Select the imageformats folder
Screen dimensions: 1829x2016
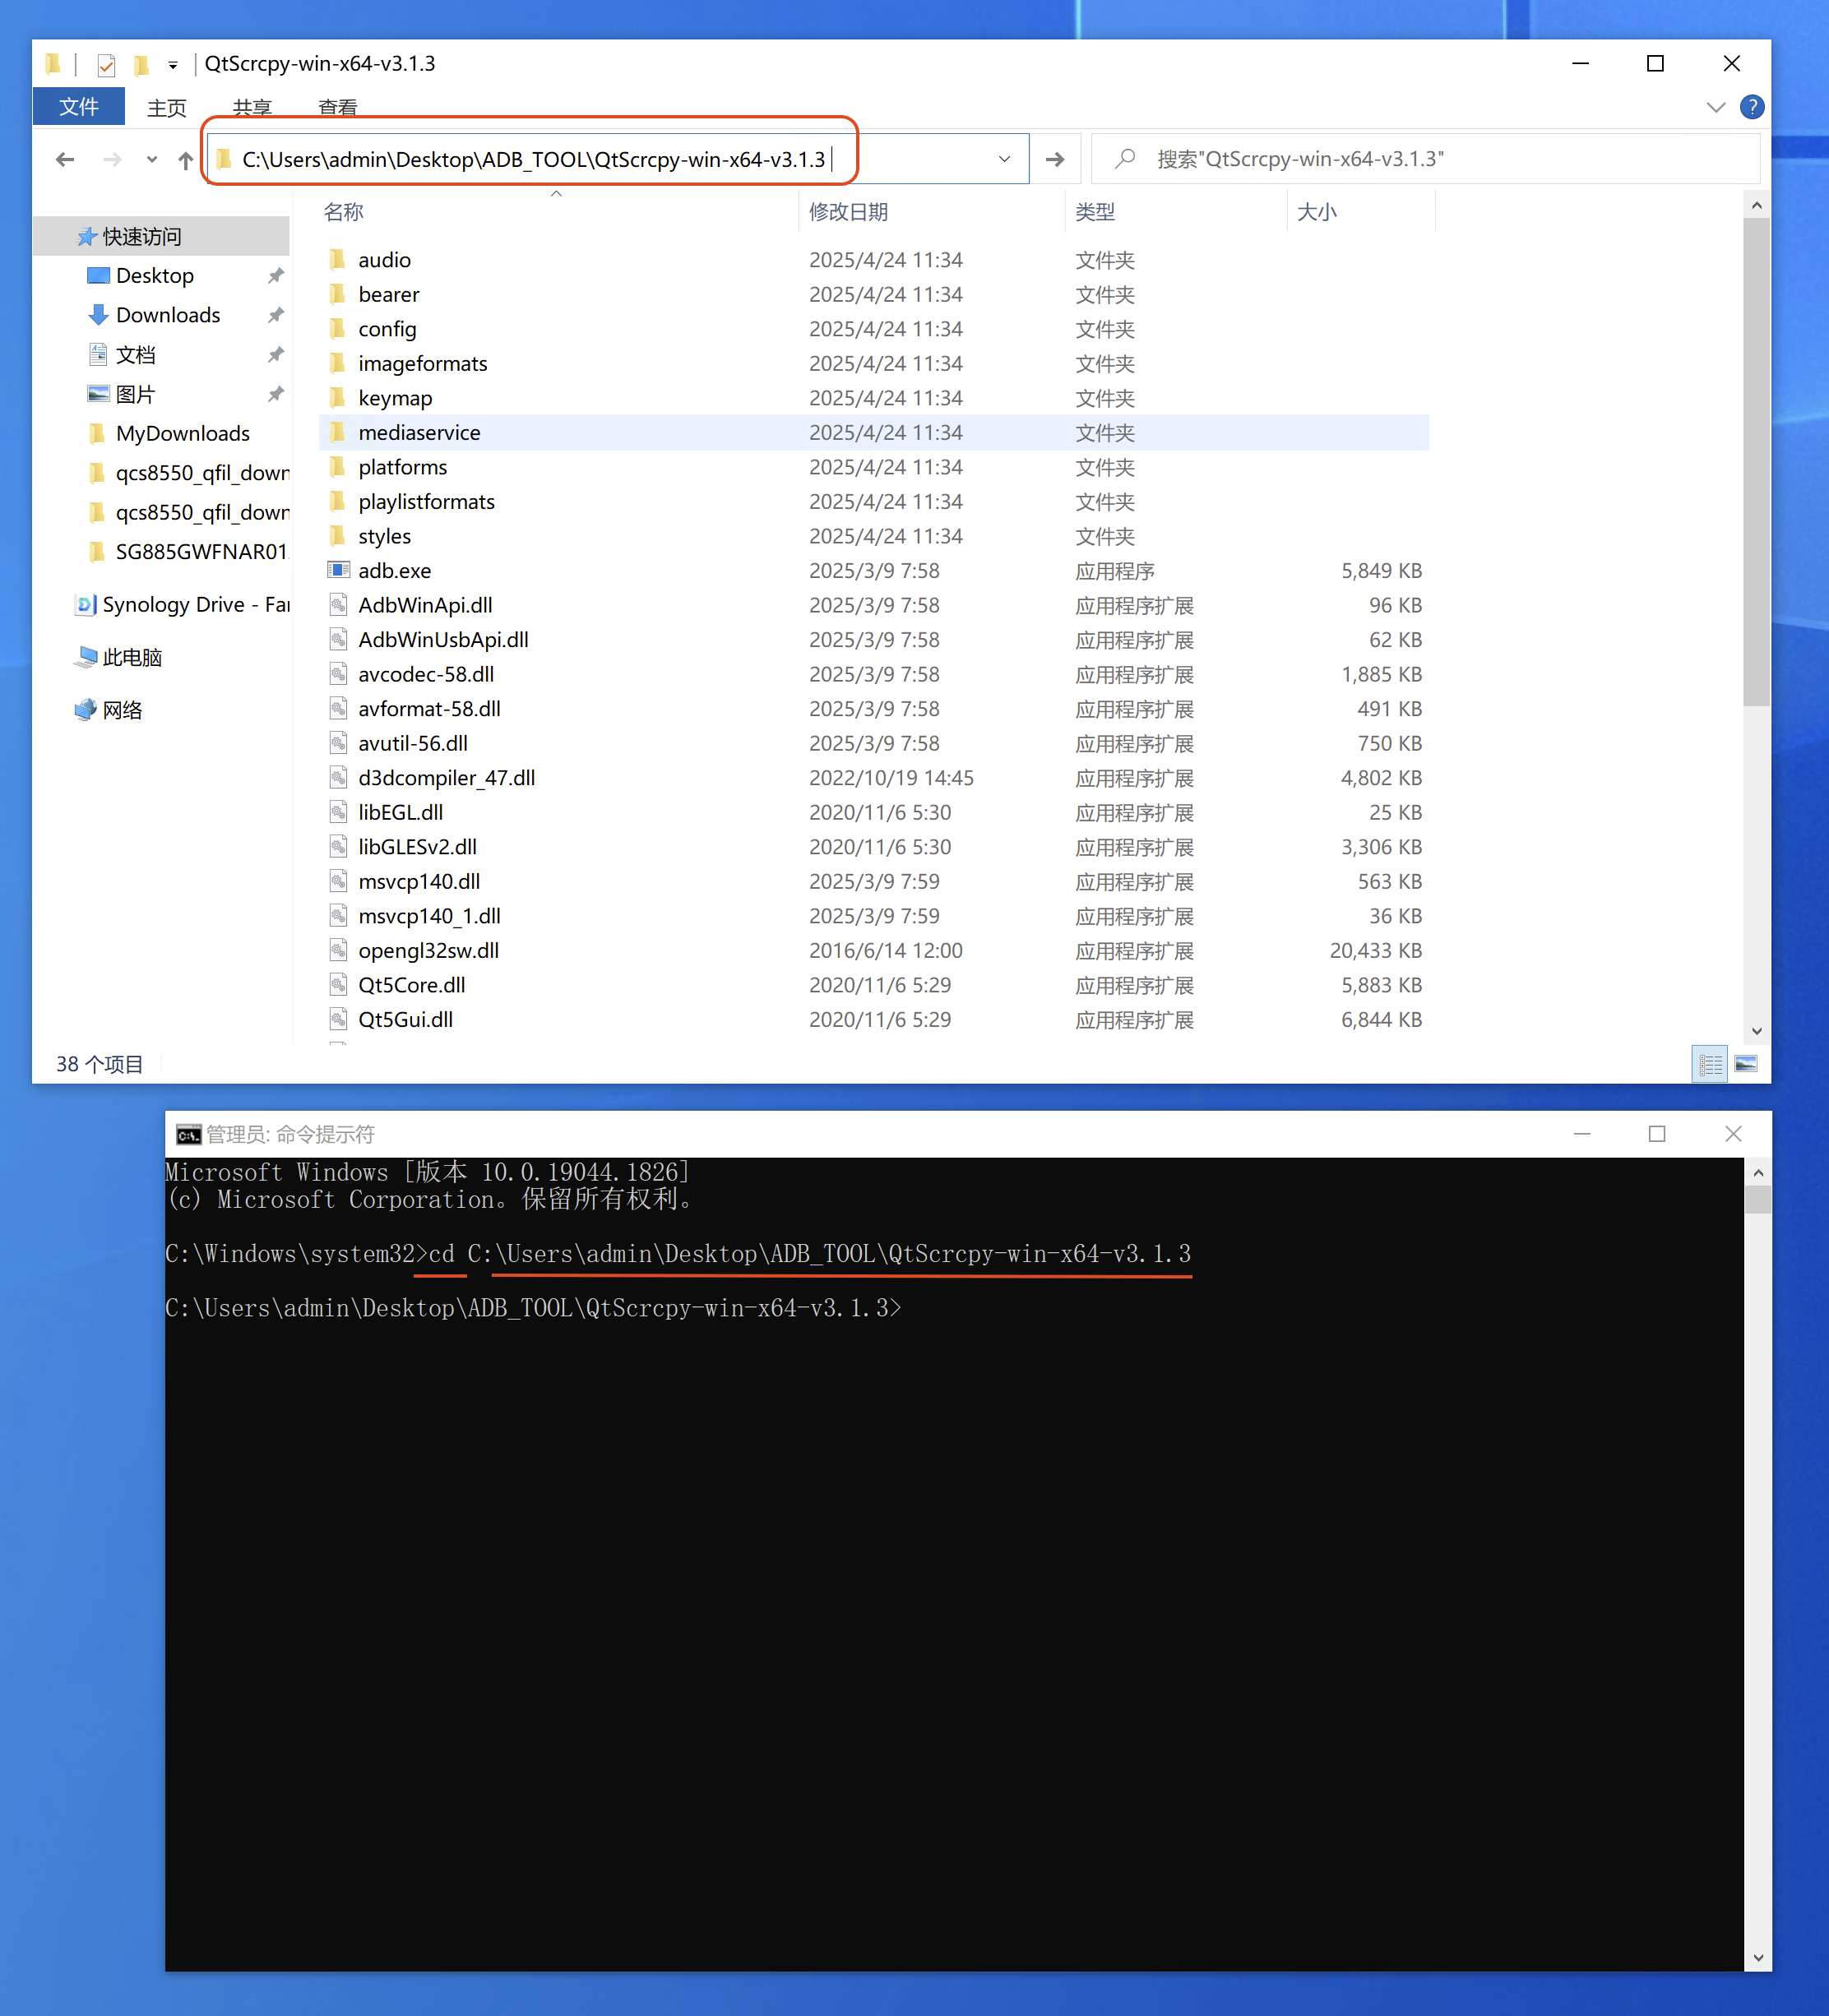[423, 364]
